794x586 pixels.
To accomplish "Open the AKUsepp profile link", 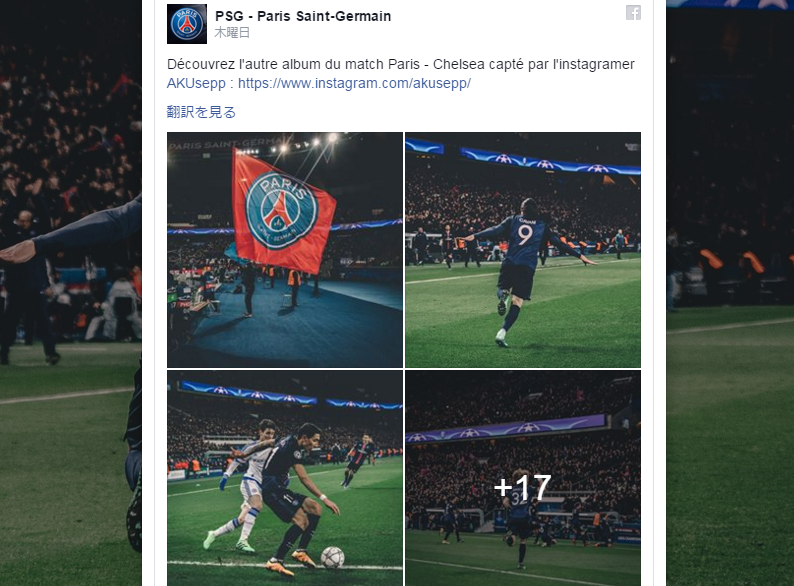I will 196,83.
